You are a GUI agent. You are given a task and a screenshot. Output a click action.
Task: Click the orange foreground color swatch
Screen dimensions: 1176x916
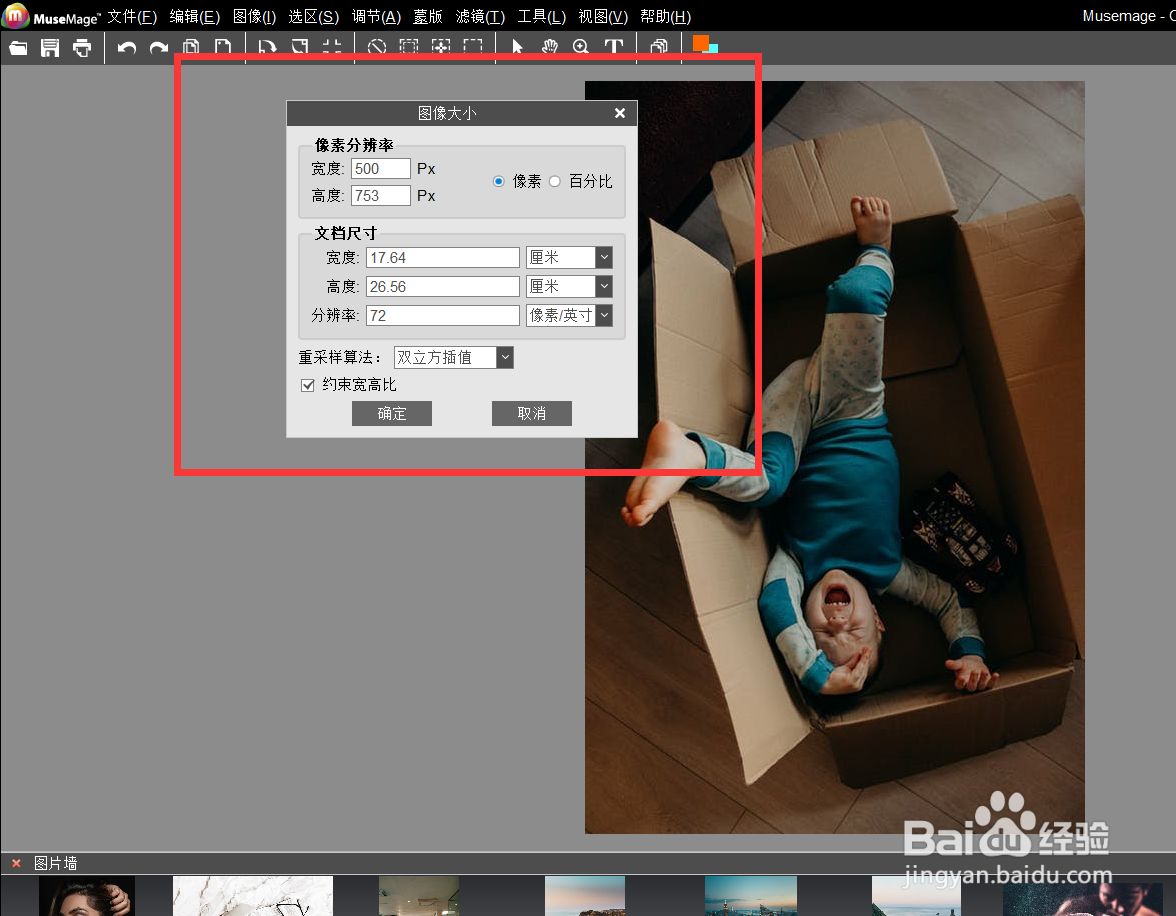click(700, 43)
